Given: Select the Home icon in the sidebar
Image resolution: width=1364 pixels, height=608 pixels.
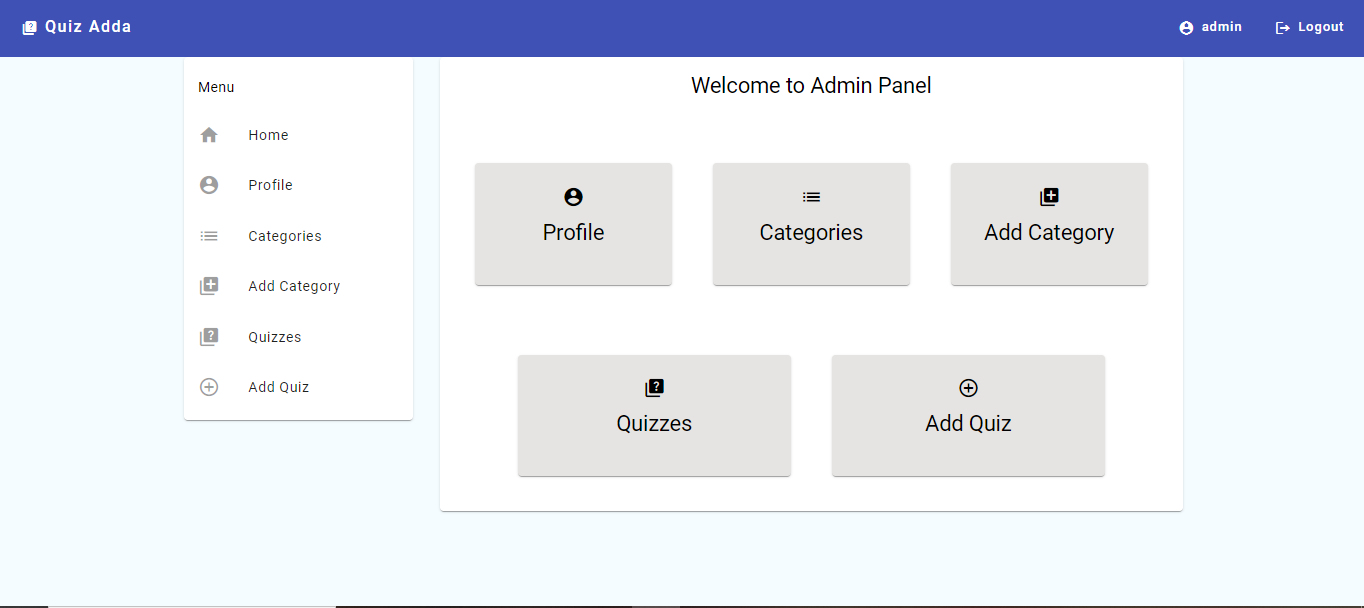Looking at the screenshot, I should (209, 134).
